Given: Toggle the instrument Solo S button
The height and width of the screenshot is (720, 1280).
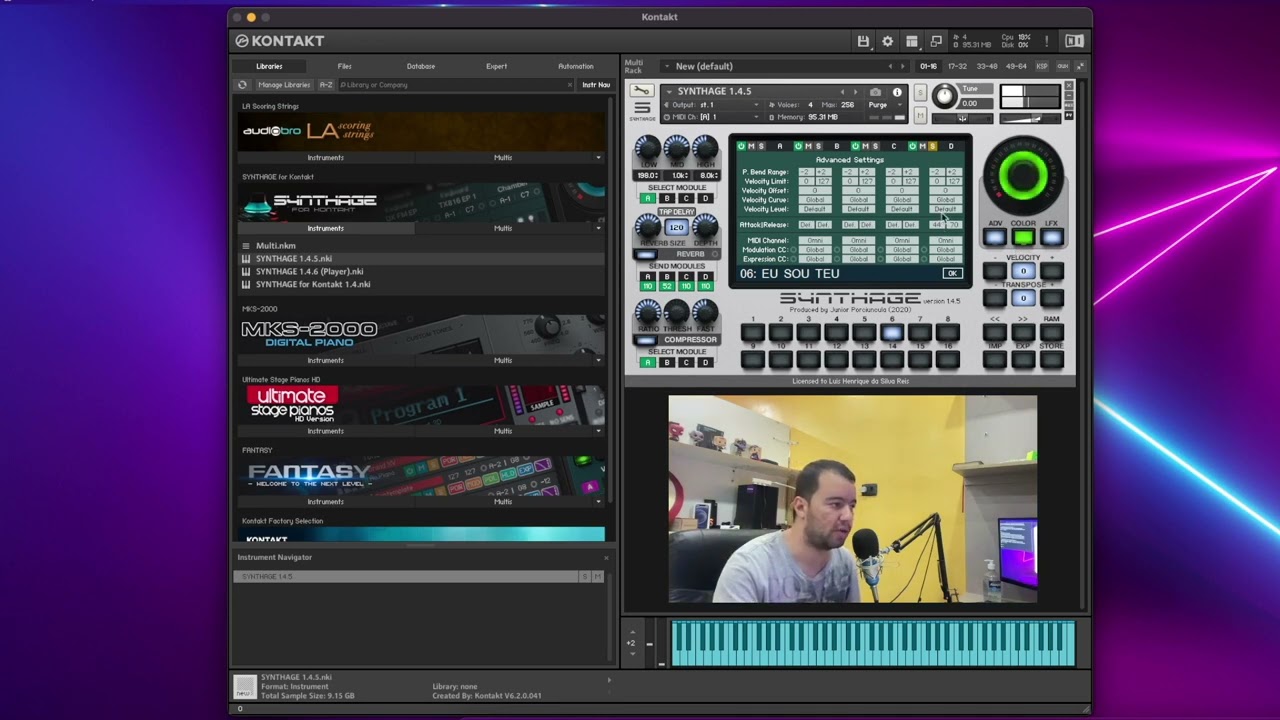Looking at the screenshot, I should 921,93.
